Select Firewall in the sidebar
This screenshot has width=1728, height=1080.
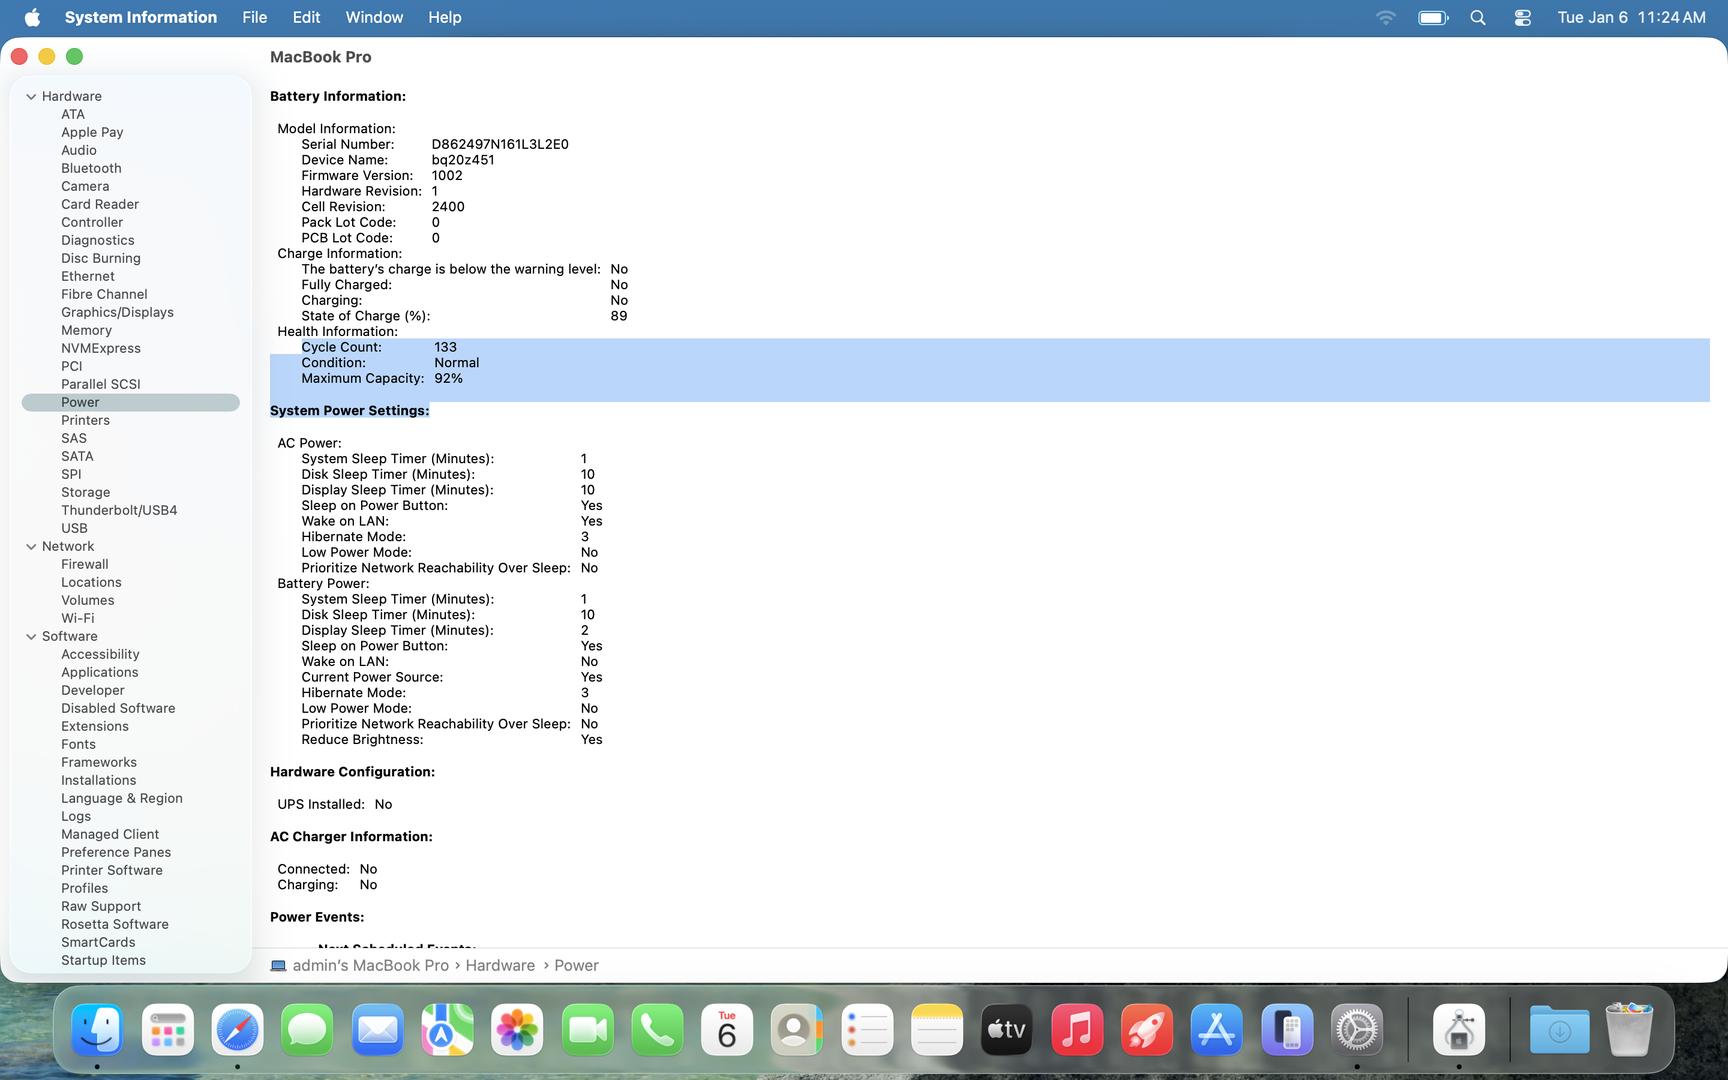(x=85, y=564)
